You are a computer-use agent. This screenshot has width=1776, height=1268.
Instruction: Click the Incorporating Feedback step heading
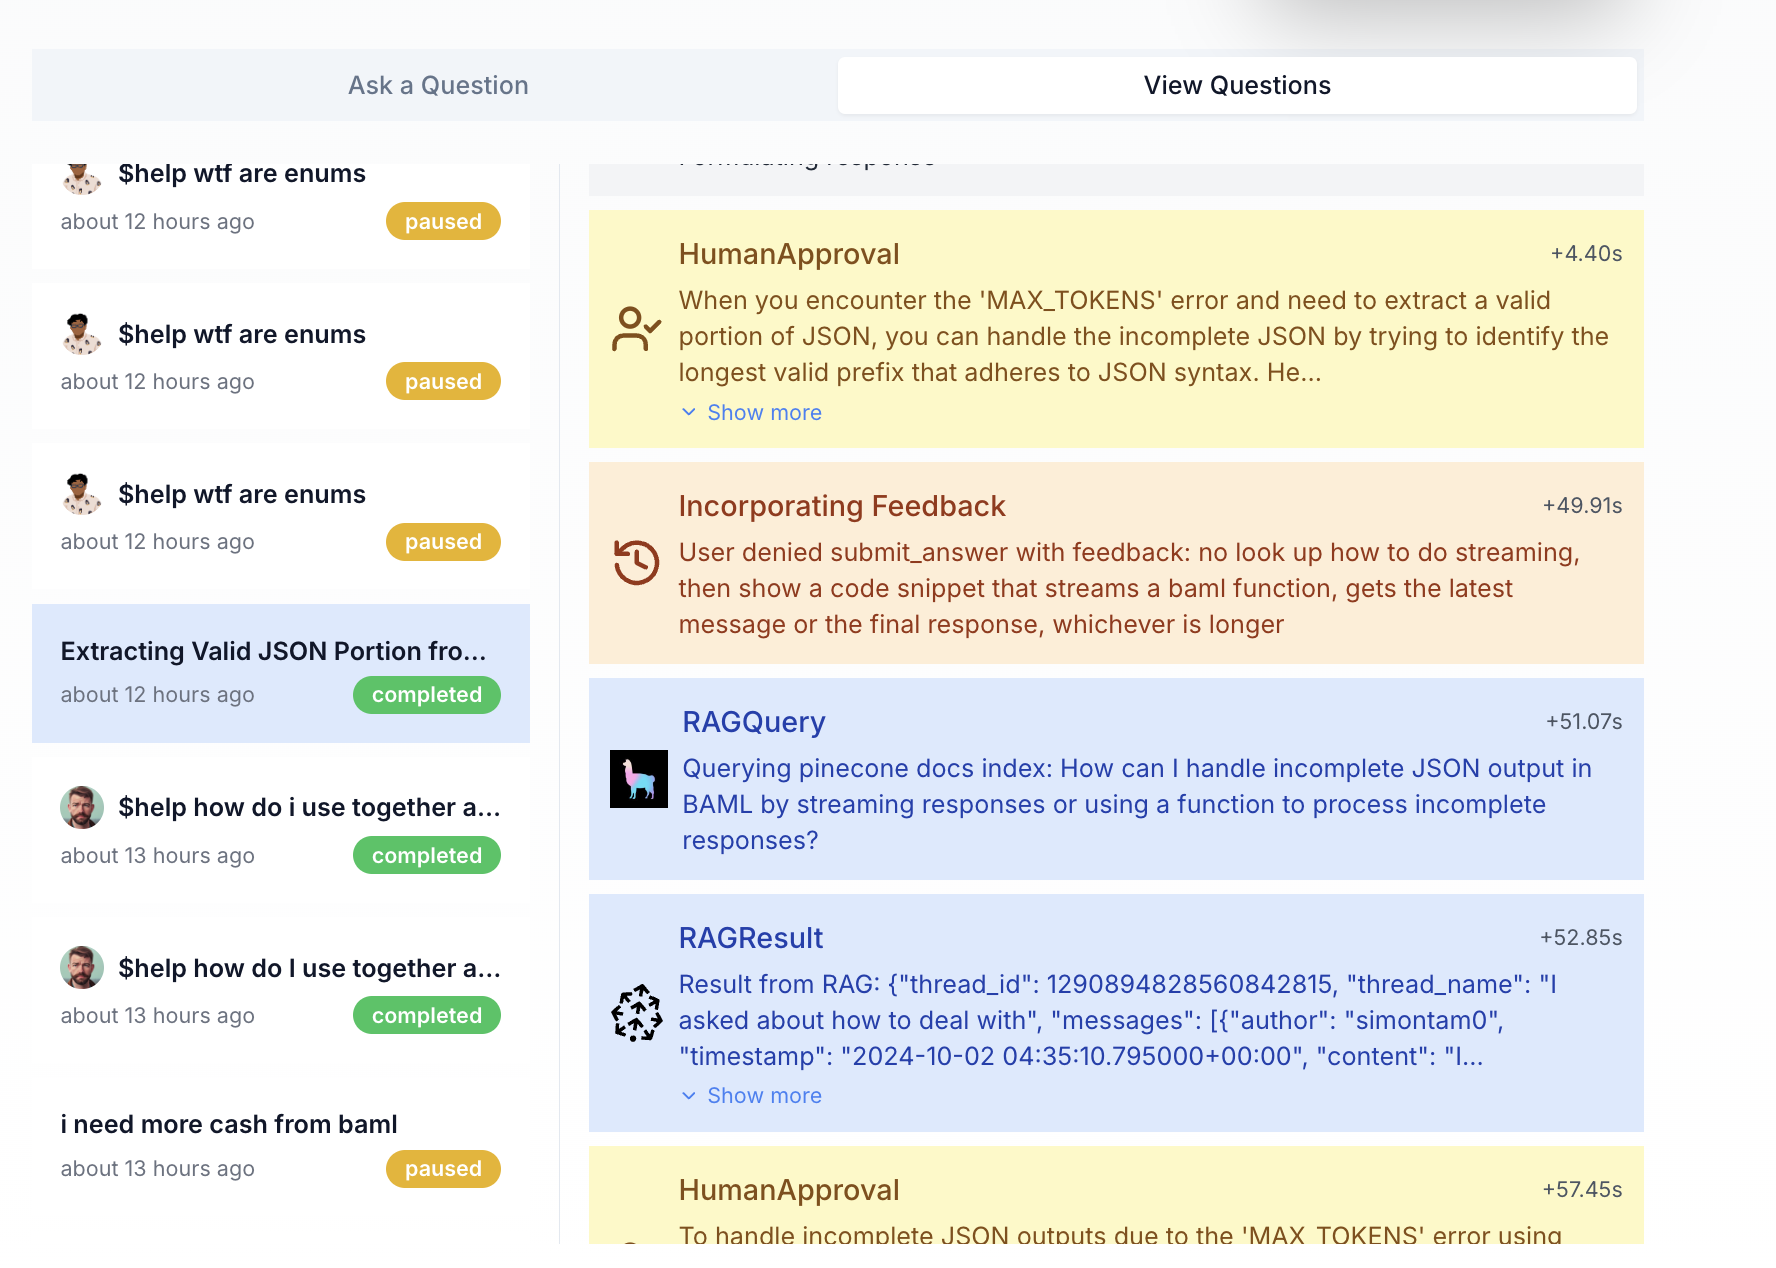[x=842, y=506]
